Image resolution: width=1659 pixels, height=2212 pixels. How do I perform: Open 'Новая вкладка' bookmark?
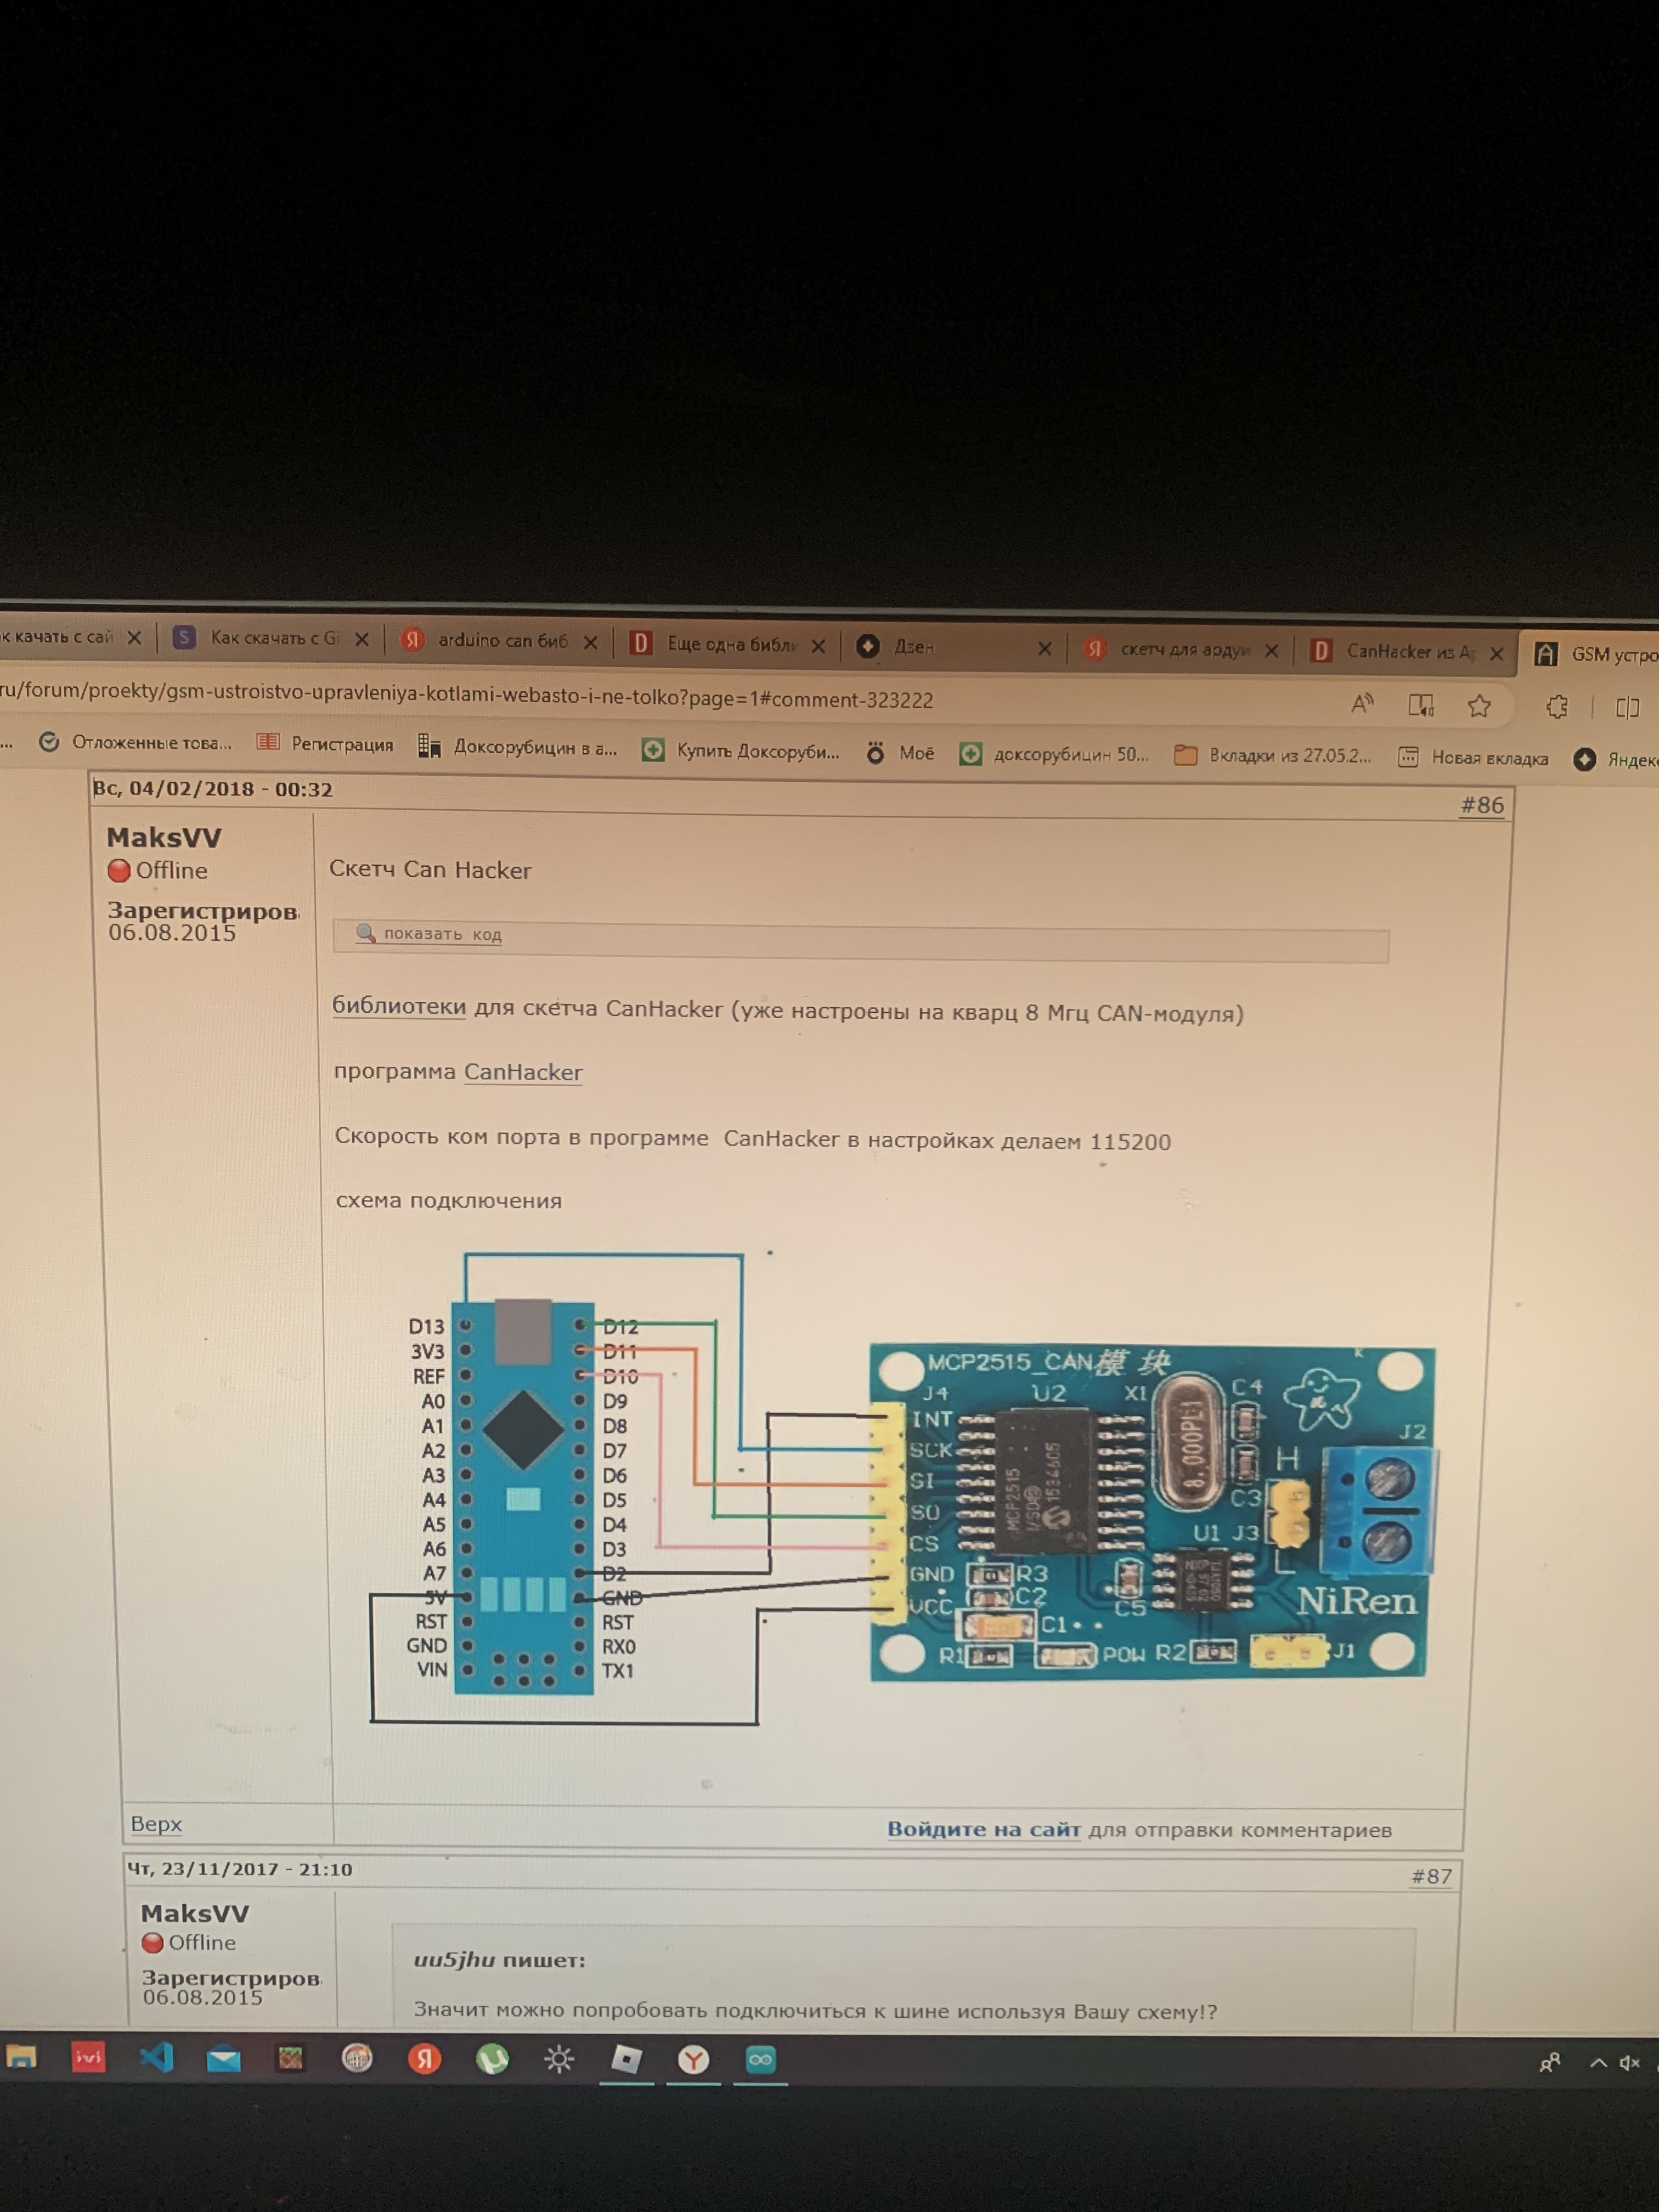click(x=1472, y=758)
